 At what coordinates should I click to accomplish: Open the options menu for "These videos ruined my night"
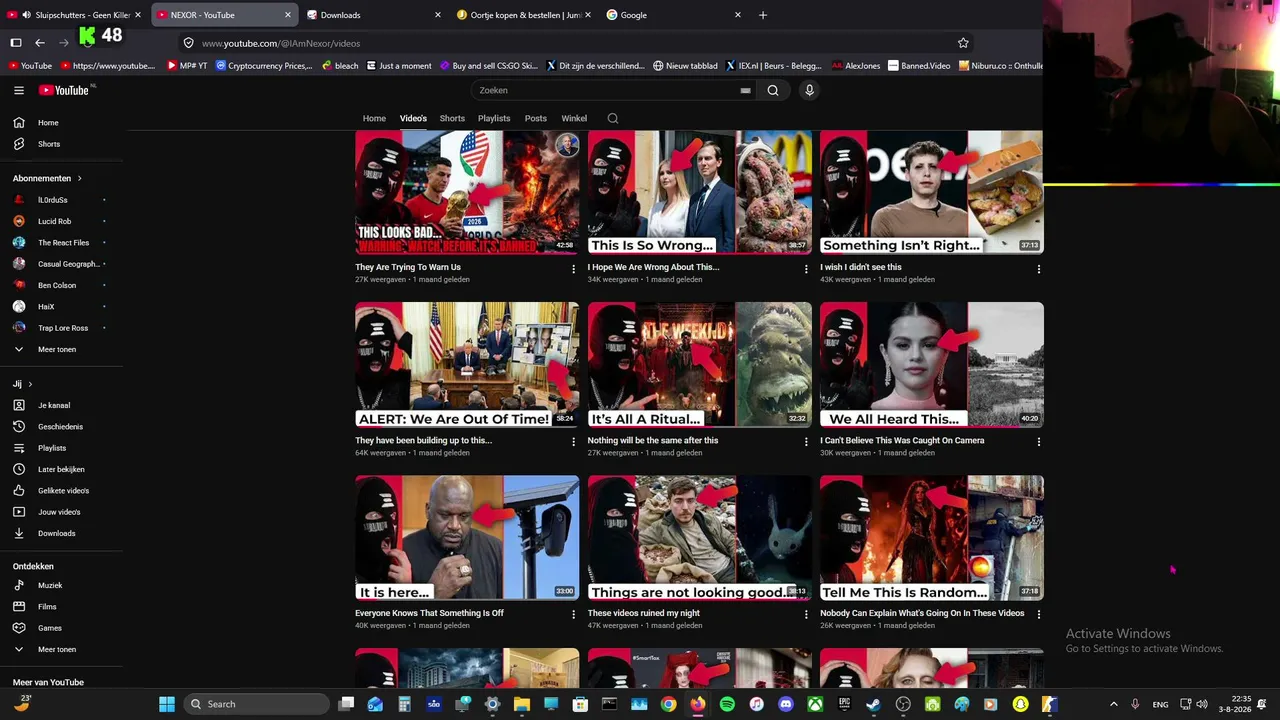tap(806, 615)
